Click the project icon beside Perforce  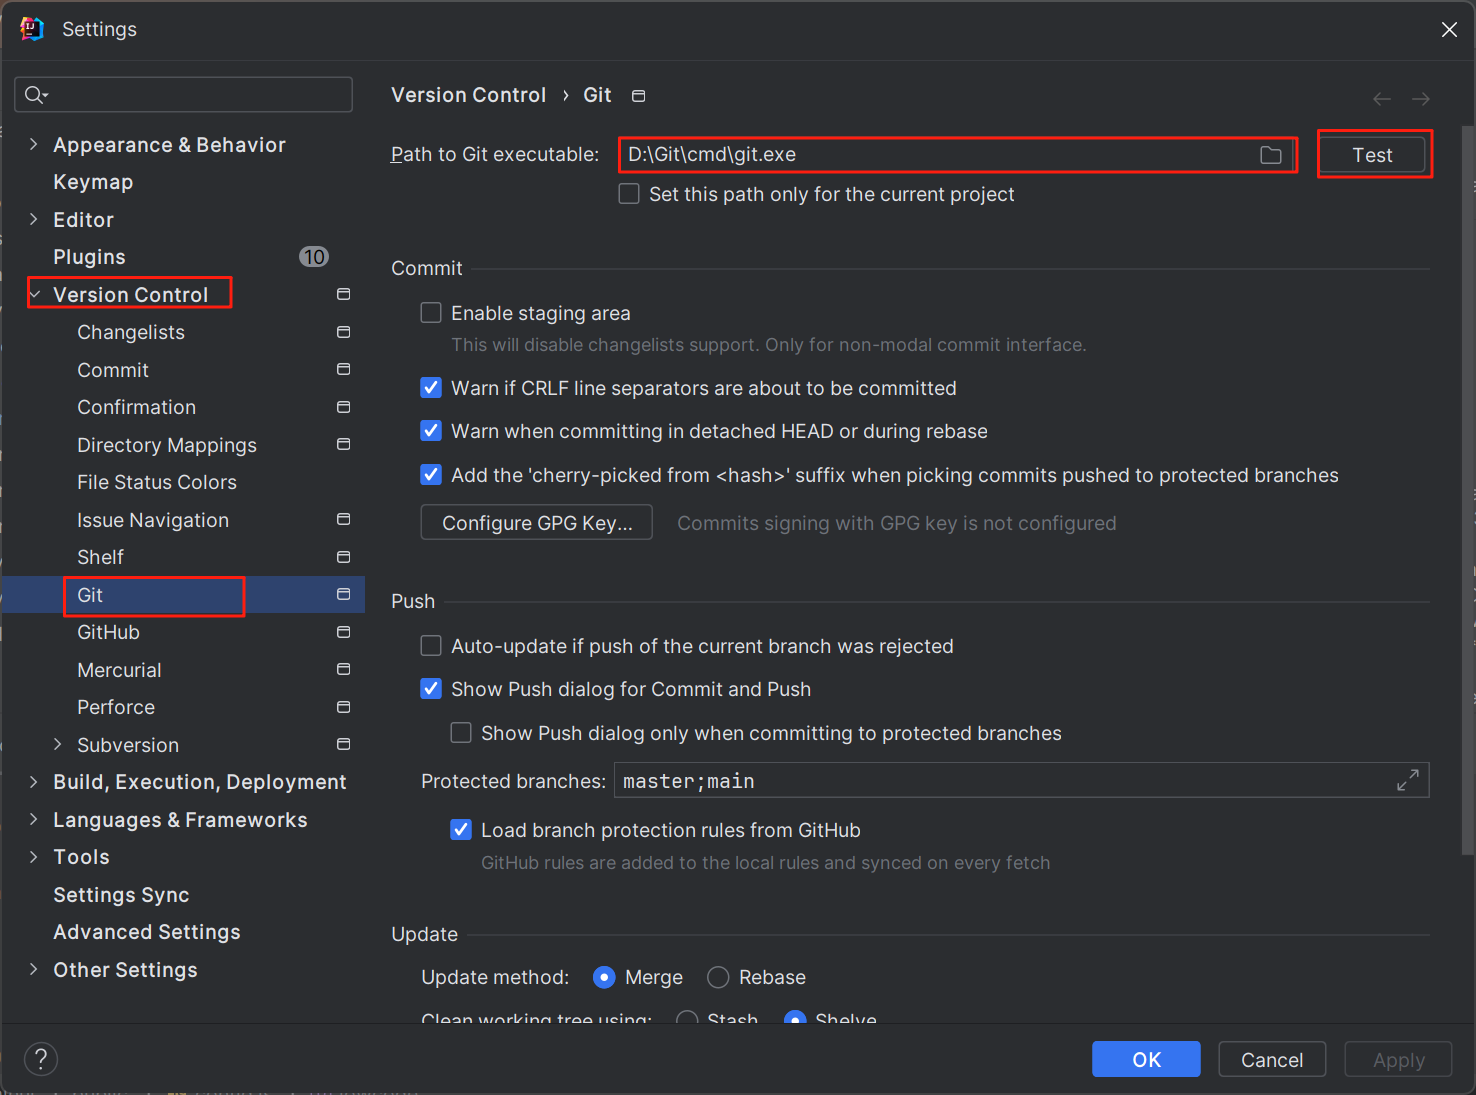click(x=344, y=707)
